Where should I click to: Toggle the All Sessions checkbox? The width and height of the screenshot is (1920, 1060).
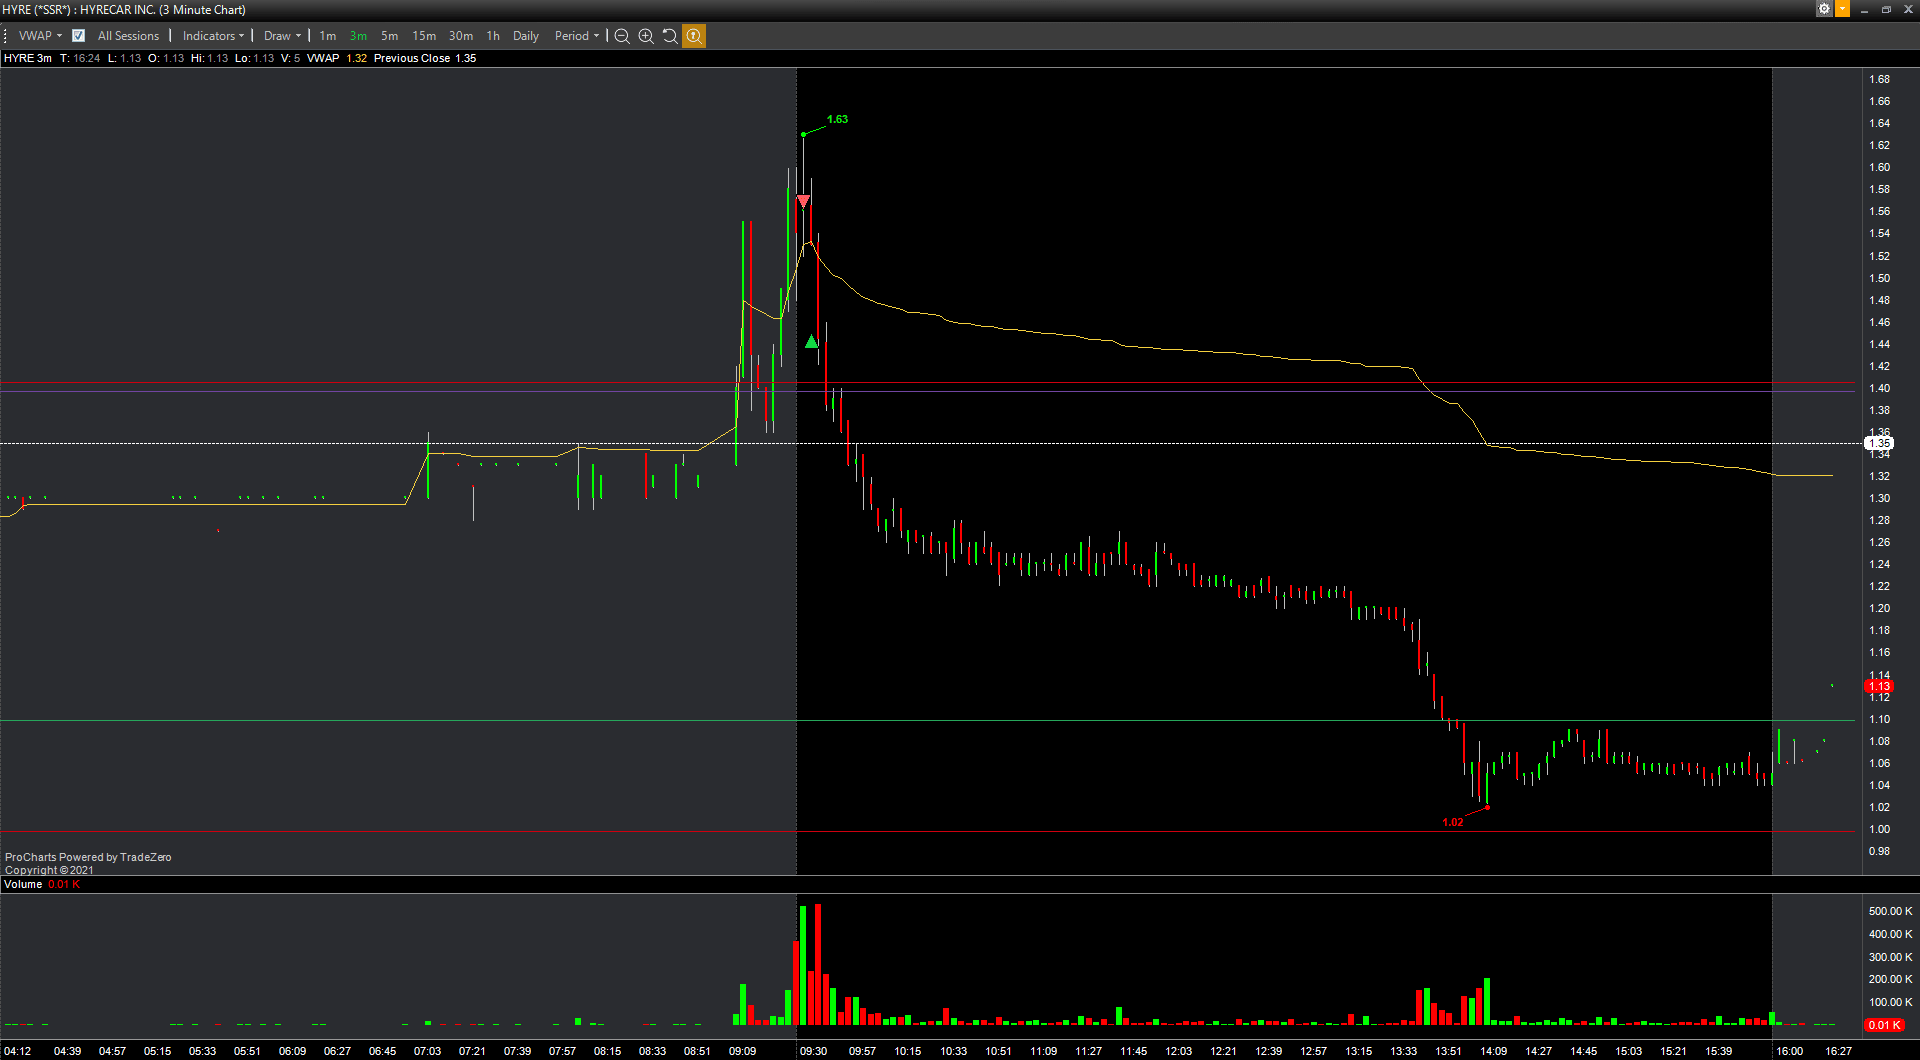coord(79,36)
